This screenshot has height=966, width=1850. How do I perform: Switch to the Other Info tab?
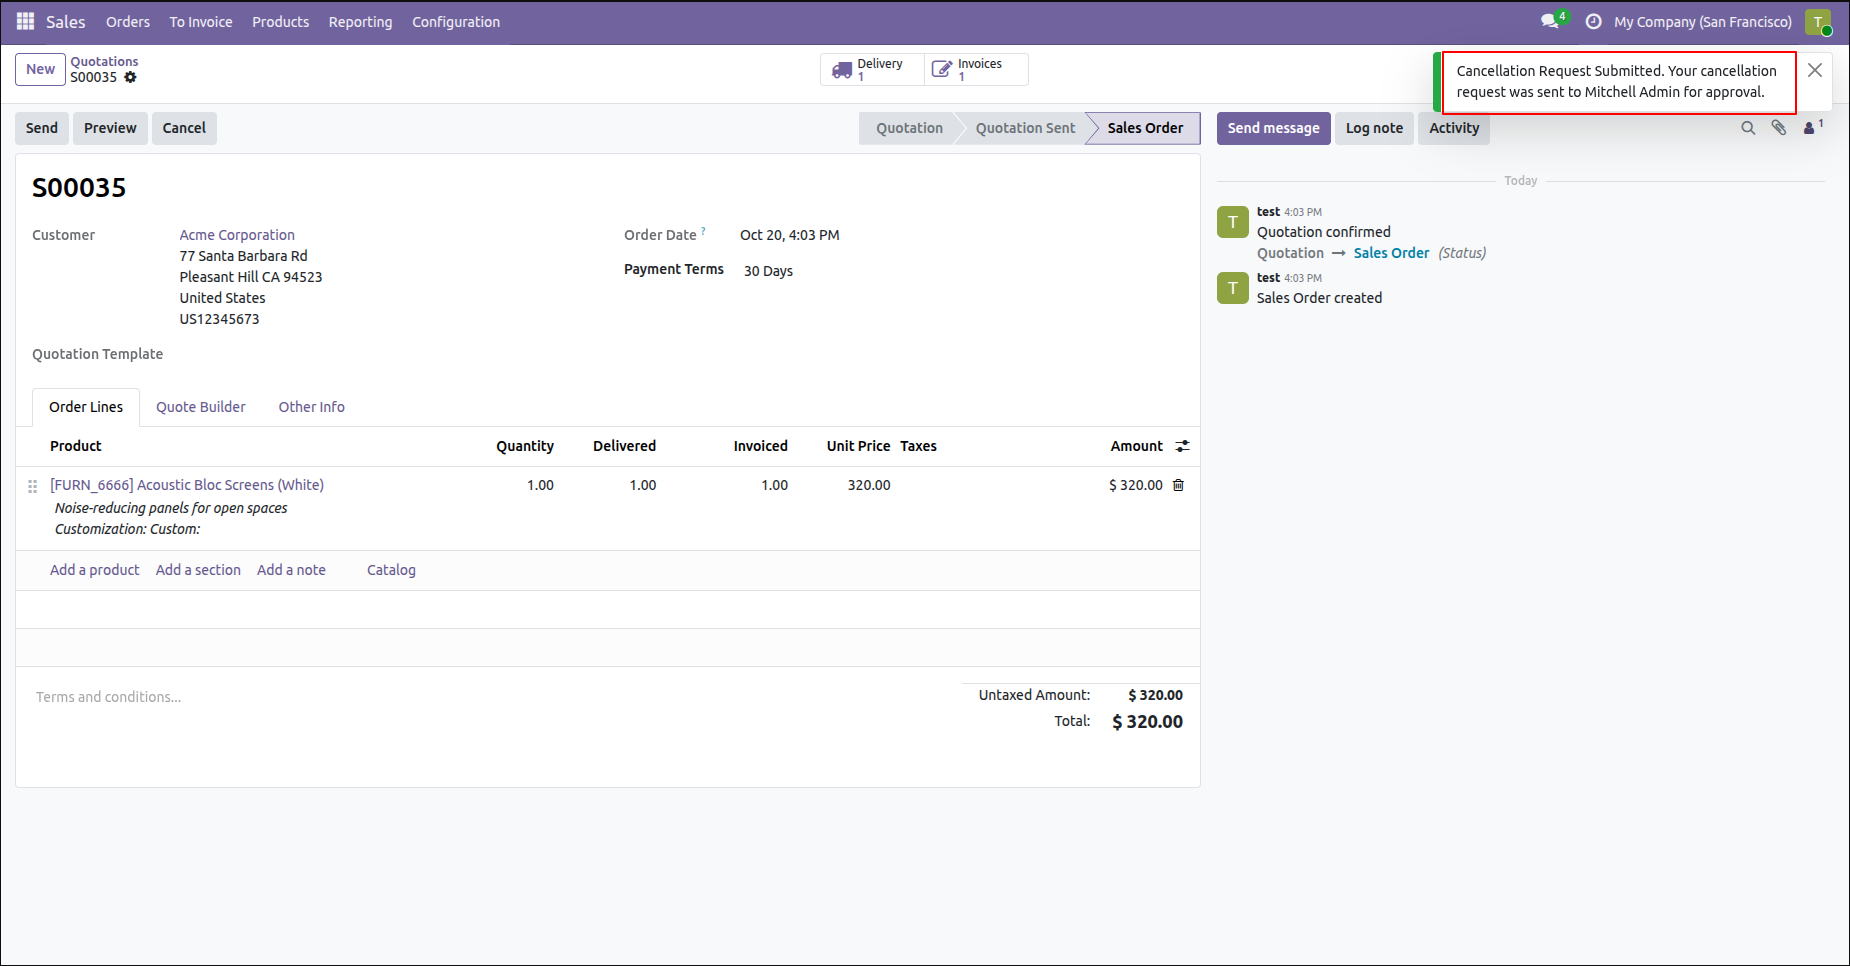point(312,407)
